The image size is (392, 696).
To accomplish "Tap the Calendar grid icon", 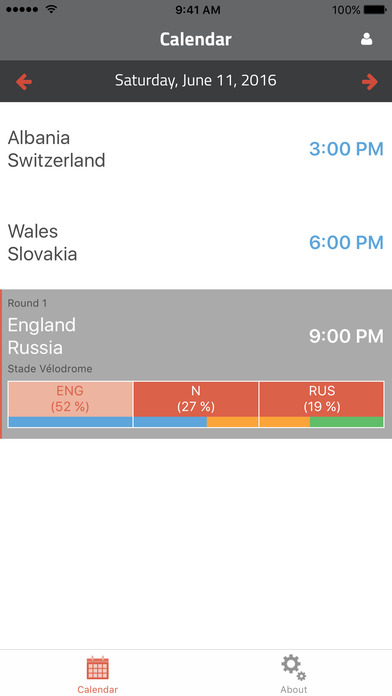I will click(98, 668).
